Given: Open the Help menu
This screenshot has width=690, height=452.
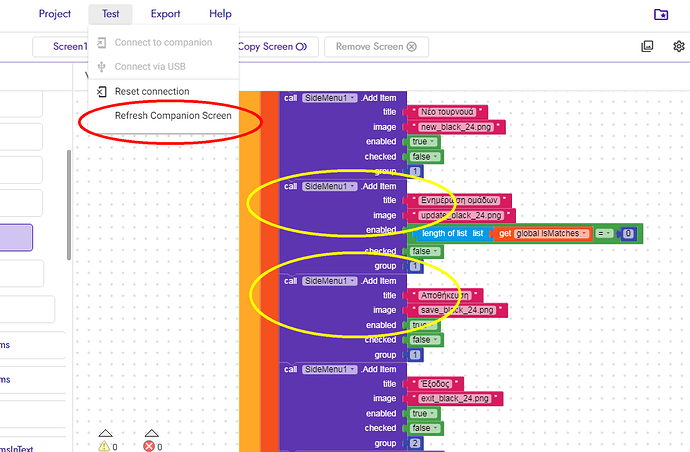Looking at the screenshot, I should (x=220, y=14).
